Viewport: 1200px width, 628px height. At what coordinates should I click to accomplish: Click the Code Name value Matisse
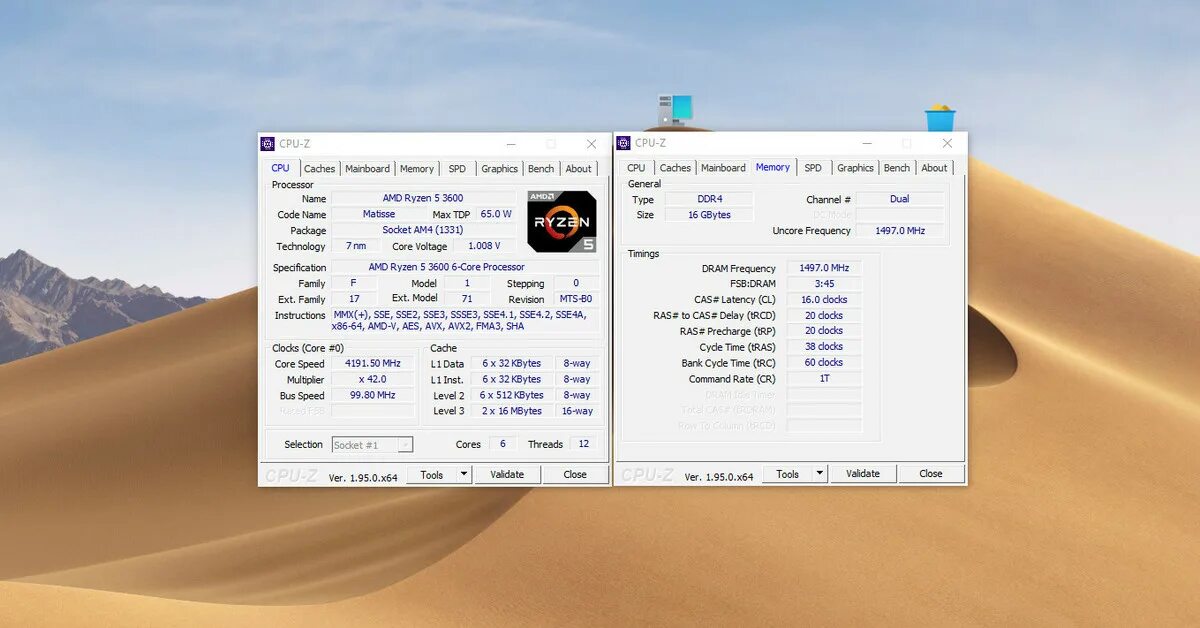click(379, 214)
